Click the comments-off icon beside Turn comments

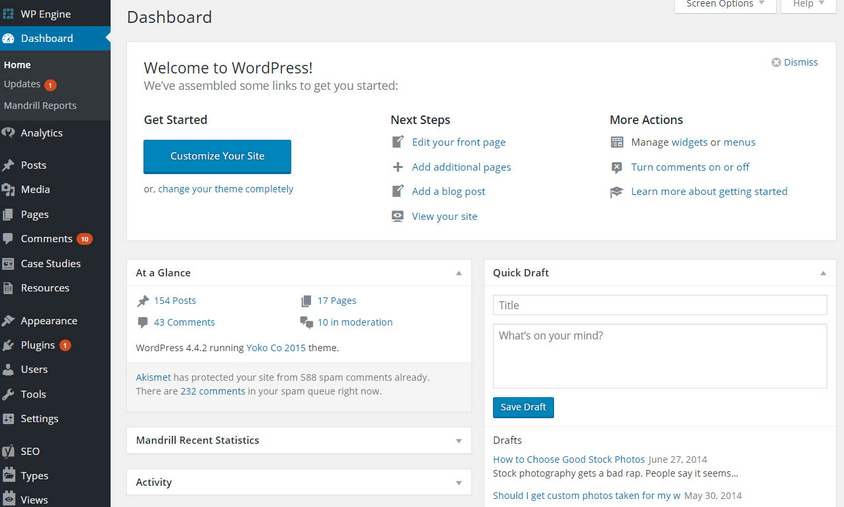617,167
